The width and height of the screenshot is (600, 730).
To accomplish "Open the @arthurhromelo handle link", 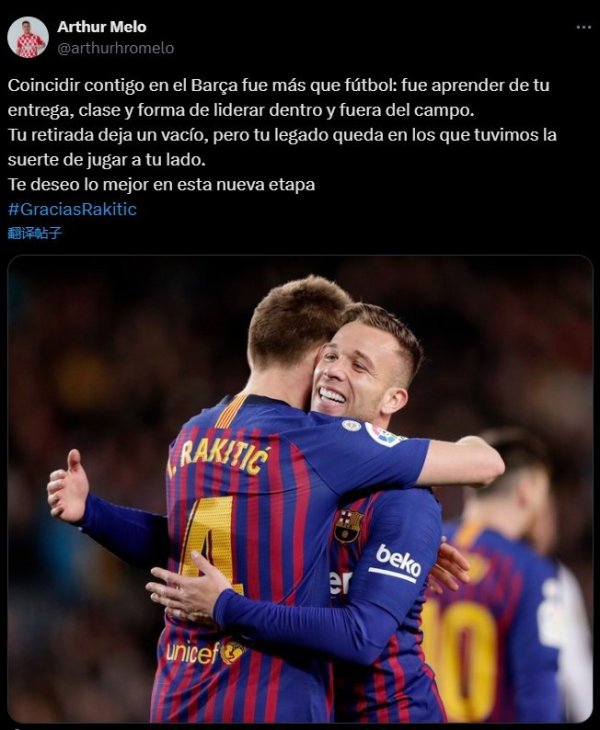I will (115, 48).
